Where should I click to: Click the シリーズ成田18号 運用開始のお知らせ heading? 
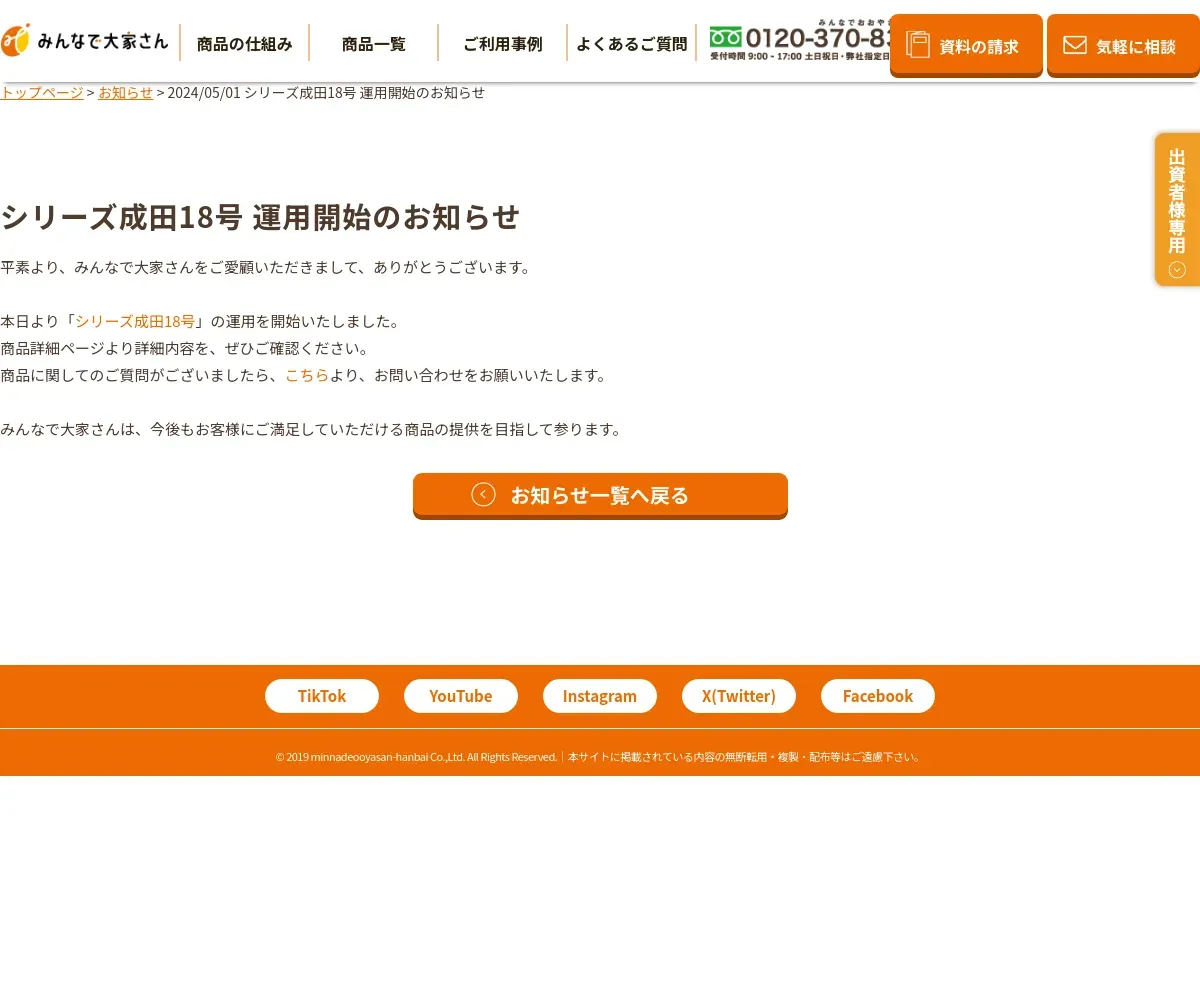(260, 217)
